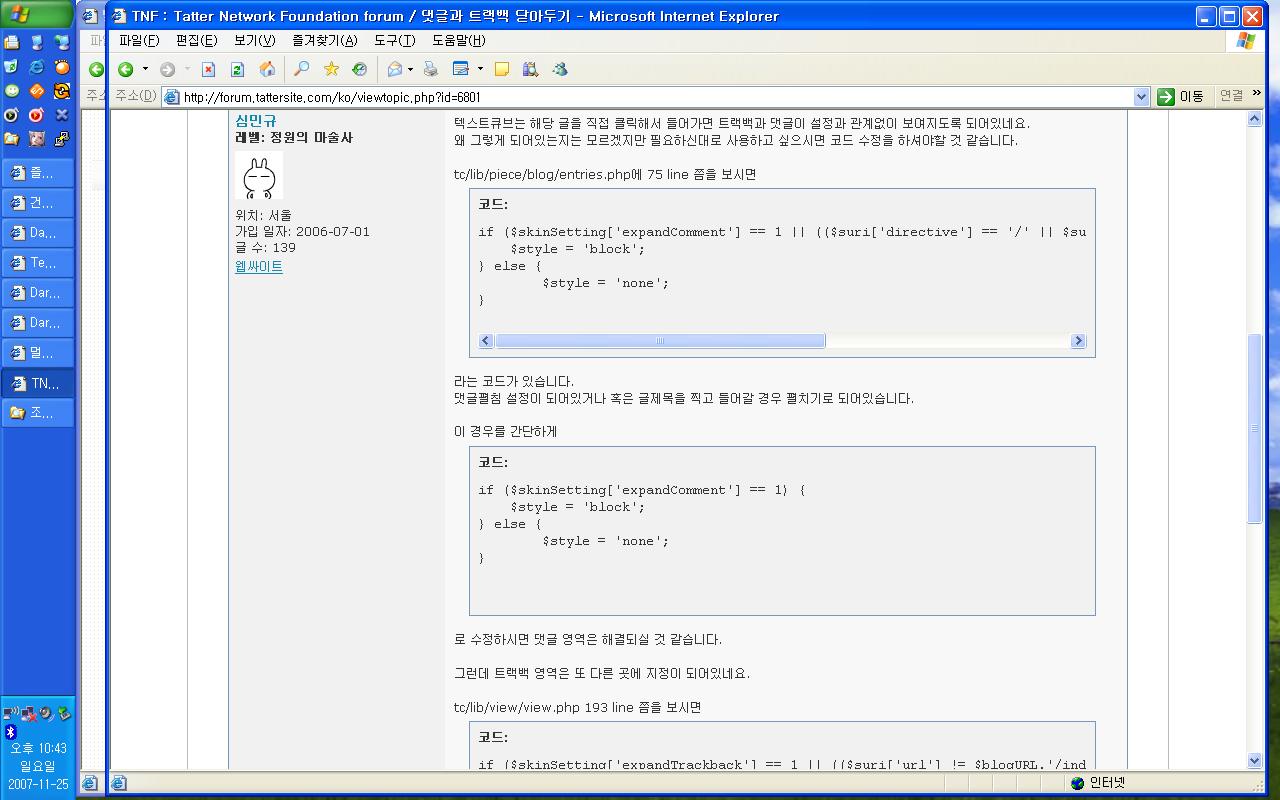The image size is (1280, 800).
Task: Open the 웹싸이트 link under the profile
Action: (258, 267)
